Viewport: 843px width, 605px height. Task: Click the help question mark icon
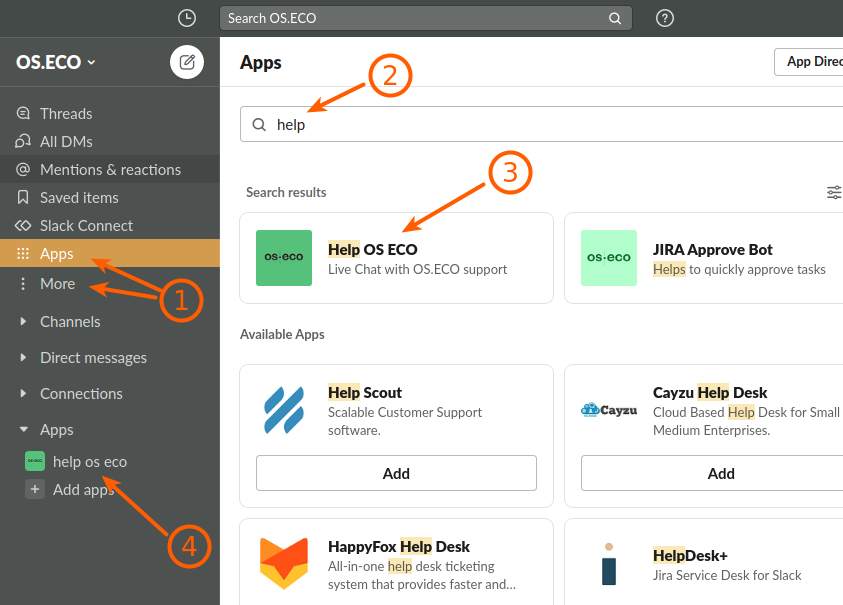pos(665,18)
